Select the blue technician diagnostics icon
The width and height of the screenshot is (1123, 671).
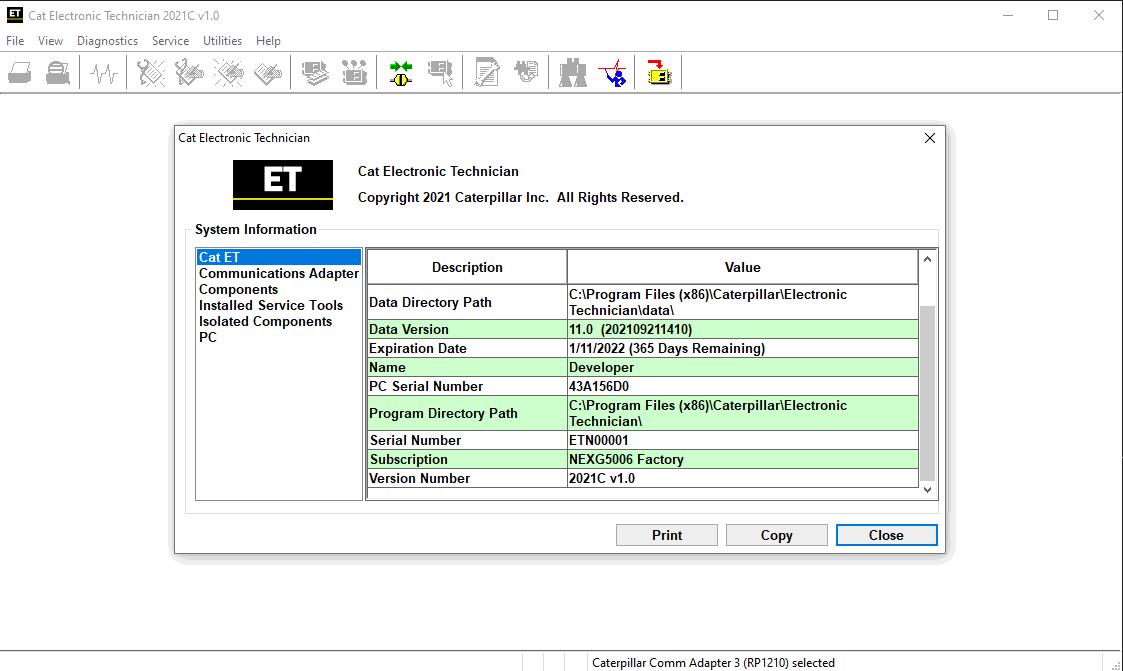(613, 72)
